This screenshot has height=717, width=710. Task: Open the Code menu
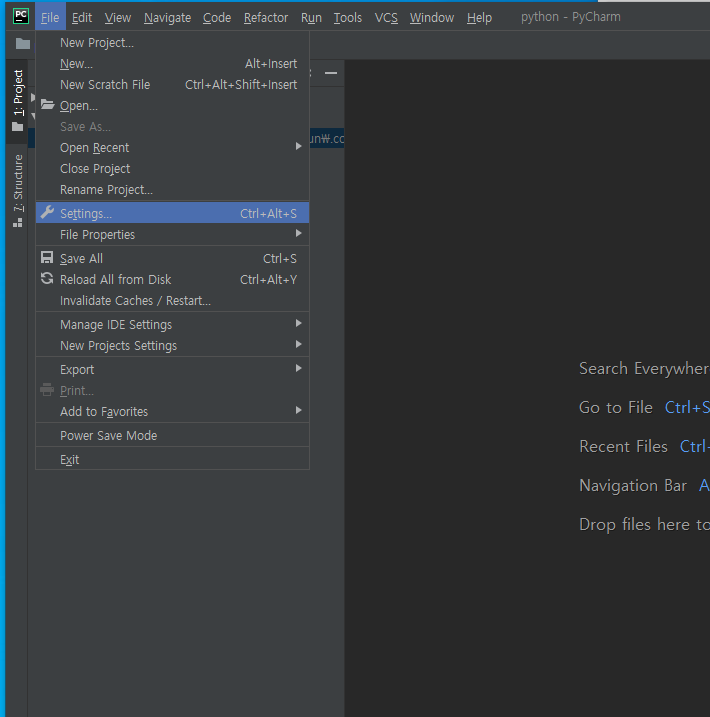tap(217, 17)
